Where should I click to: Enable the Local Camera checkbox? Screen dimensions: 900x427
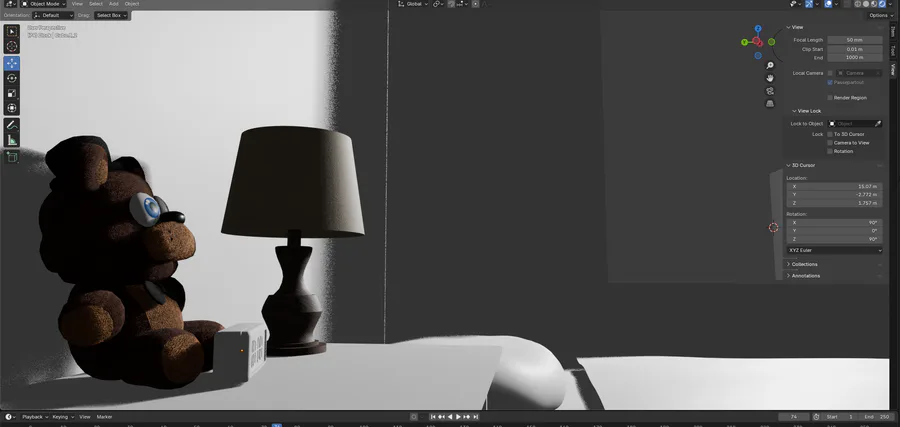pos(830,73)
